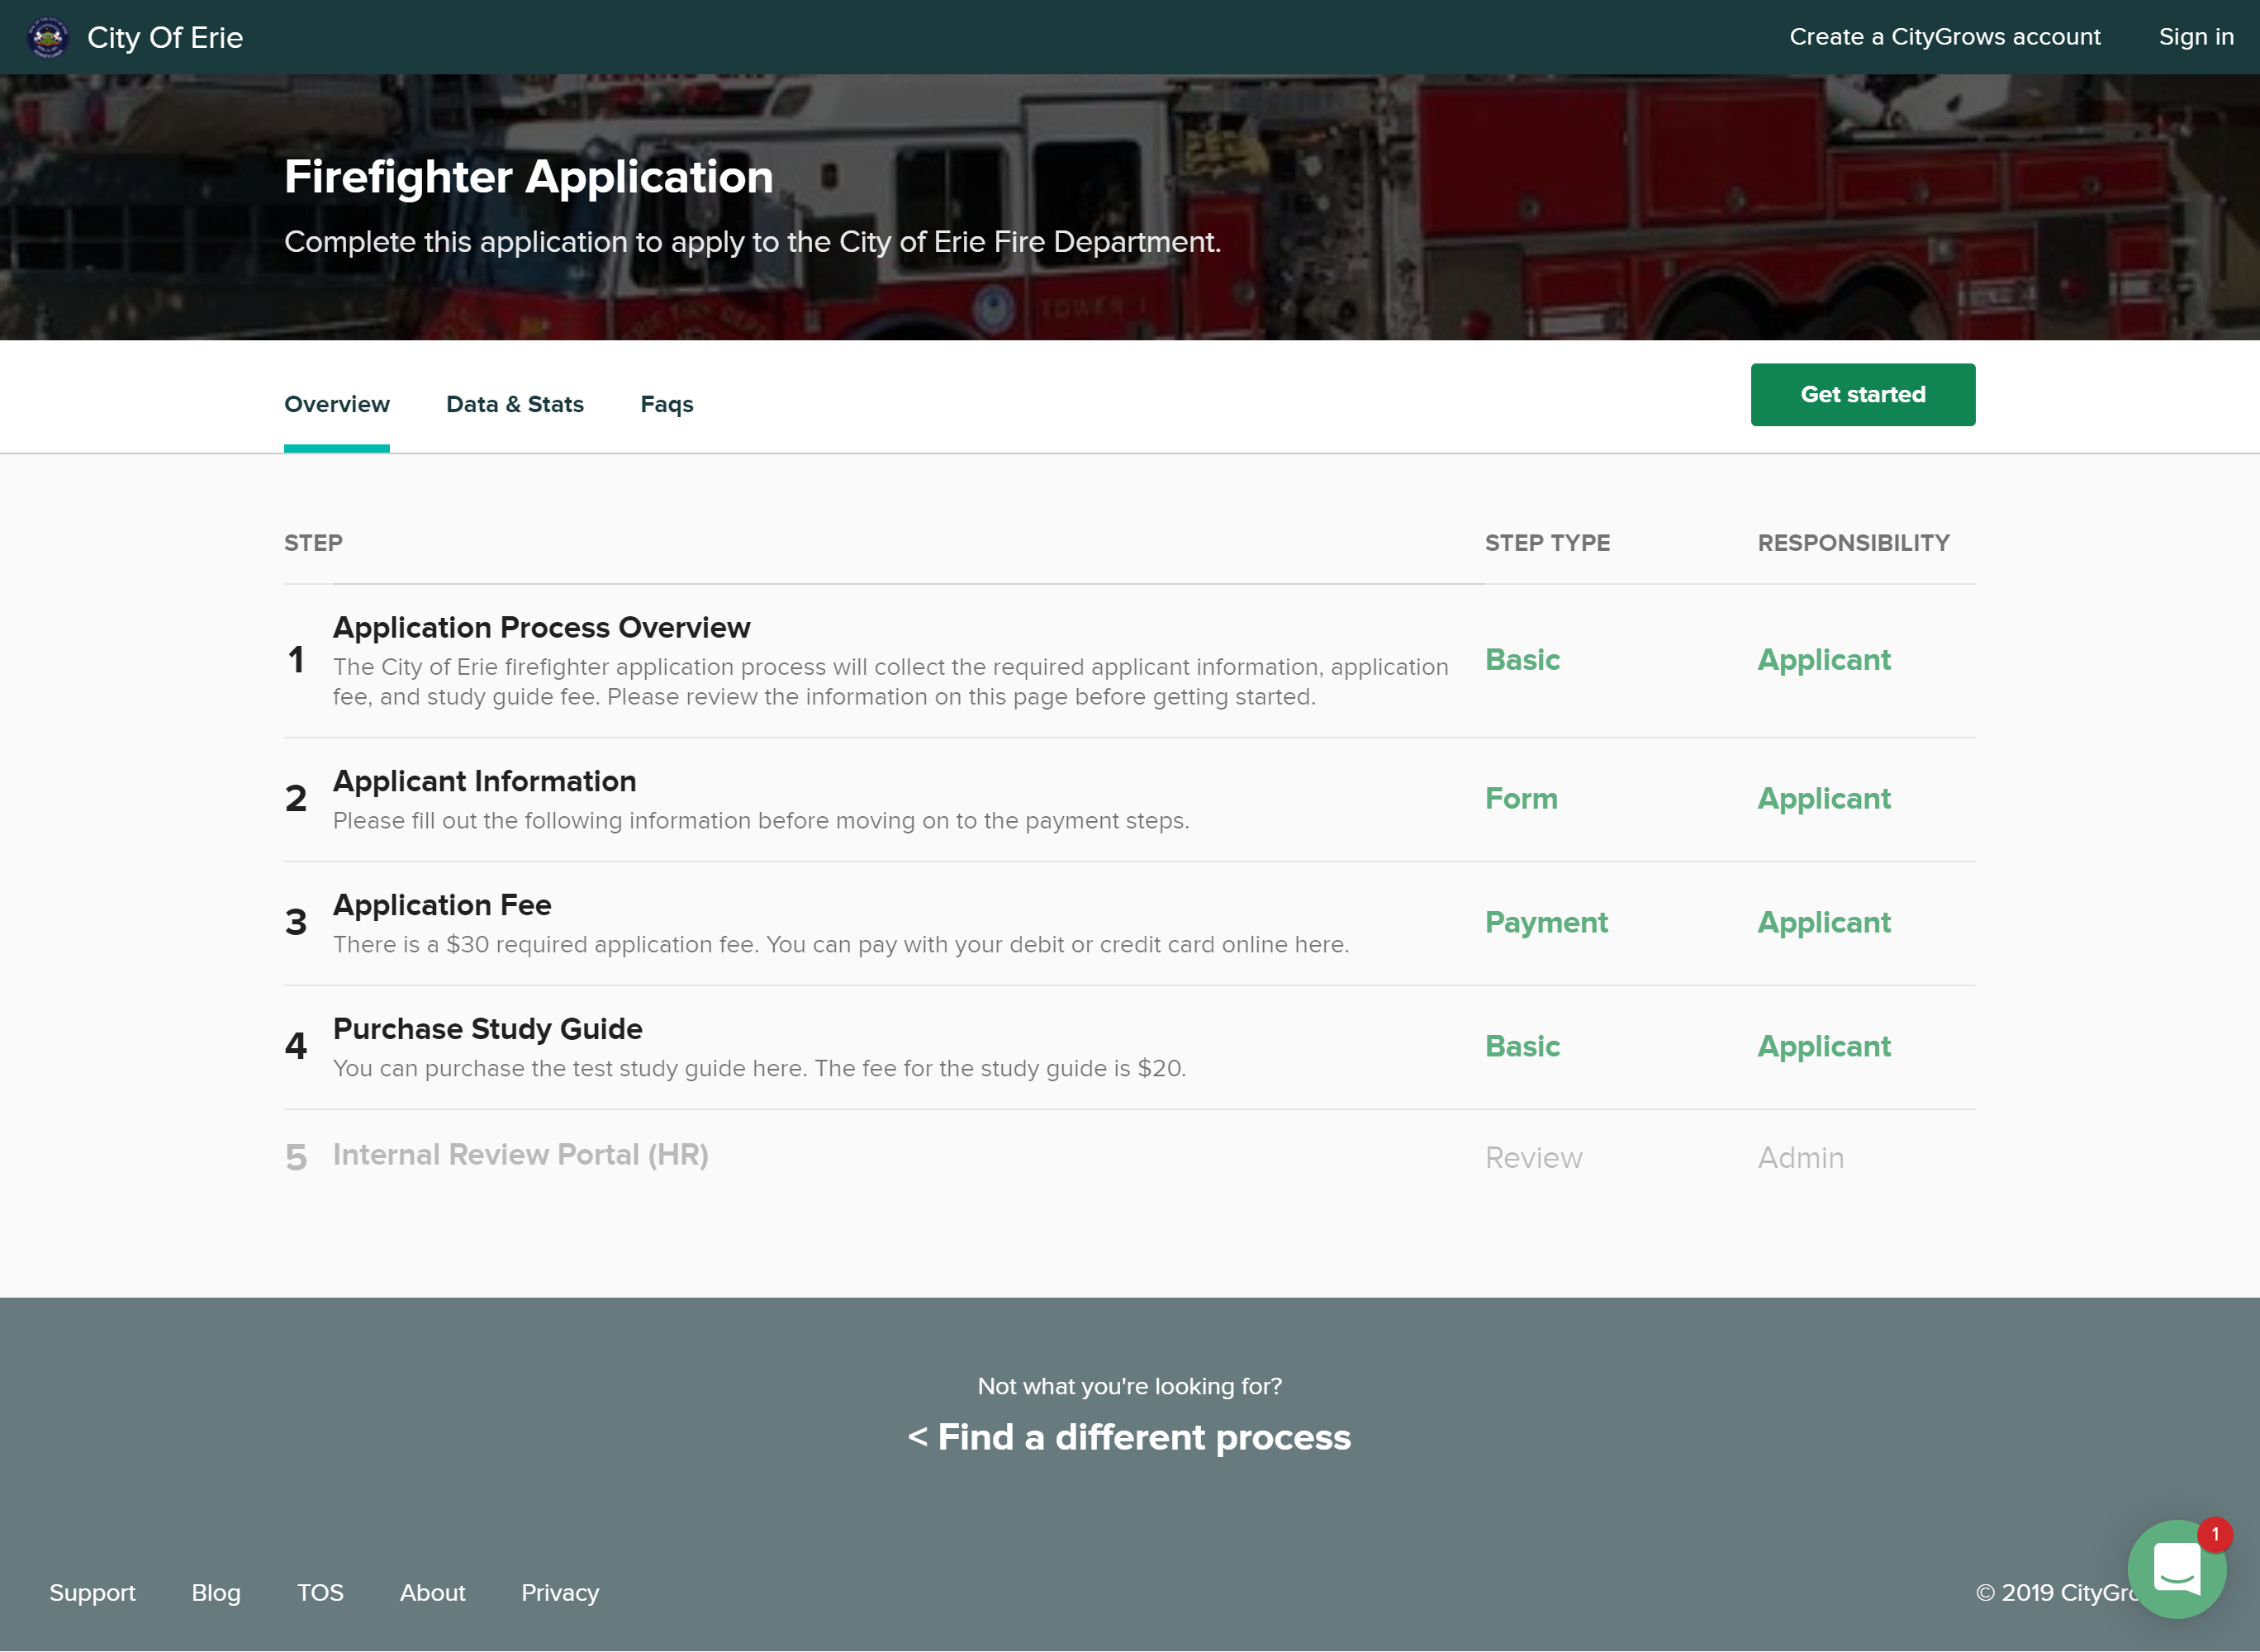2260x1652 pixels.
Task: Open the Purchase Study Guide step
Action: coord(487,1029)
